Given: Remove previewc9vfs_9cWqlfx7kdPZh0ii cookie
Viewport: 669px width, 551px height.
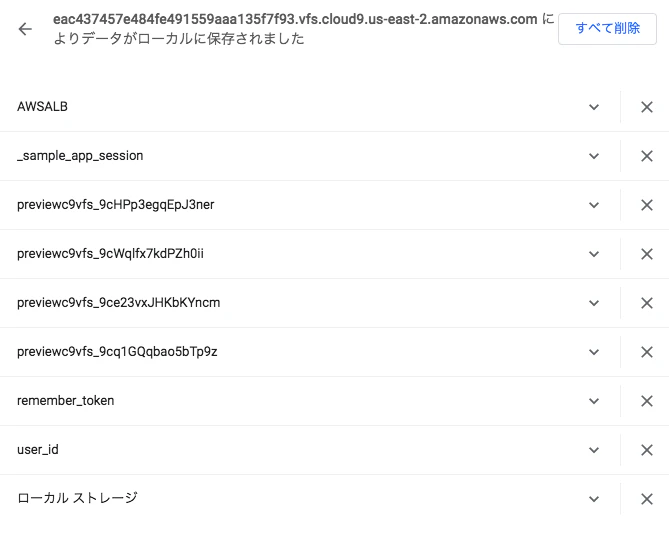Looking at the screenshot, I should pos(647,254).
